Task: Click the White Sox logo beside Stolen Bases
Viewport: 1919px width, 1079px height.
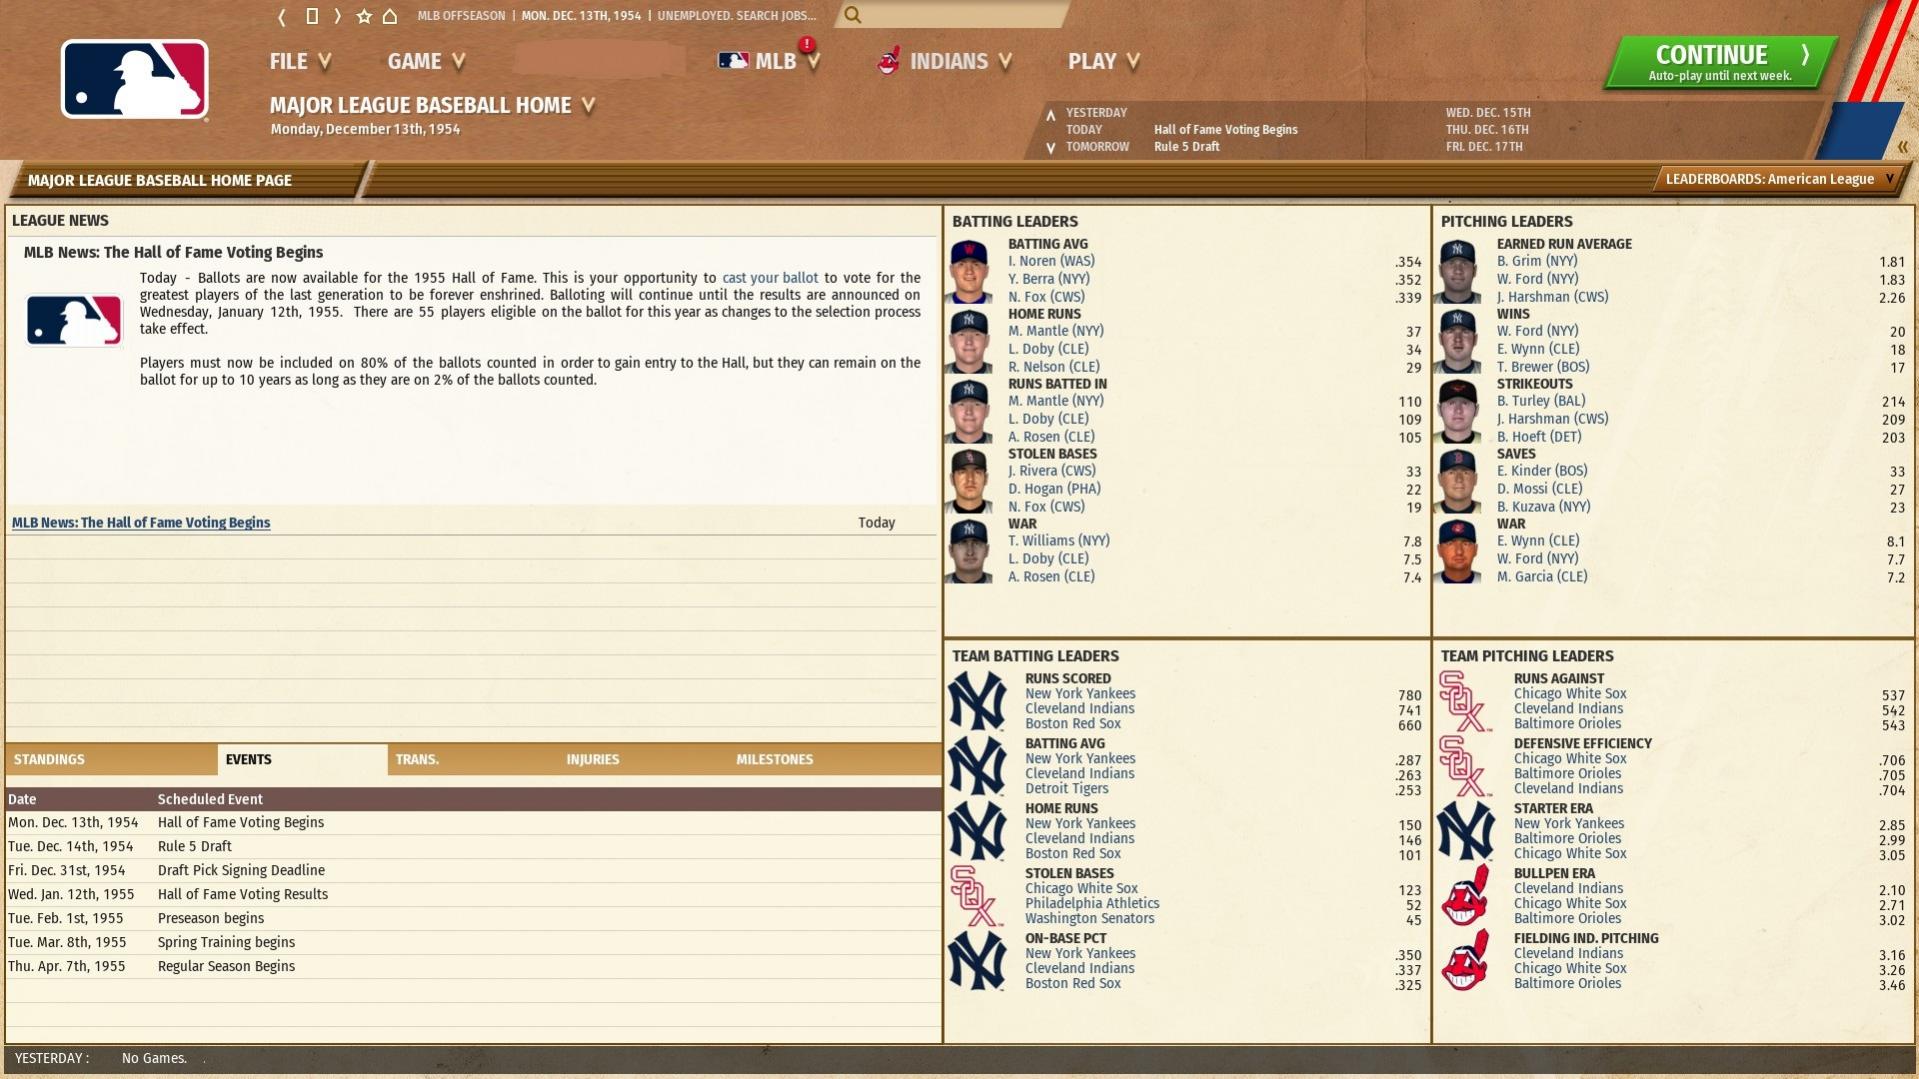Action: click(x=975, y=896)
